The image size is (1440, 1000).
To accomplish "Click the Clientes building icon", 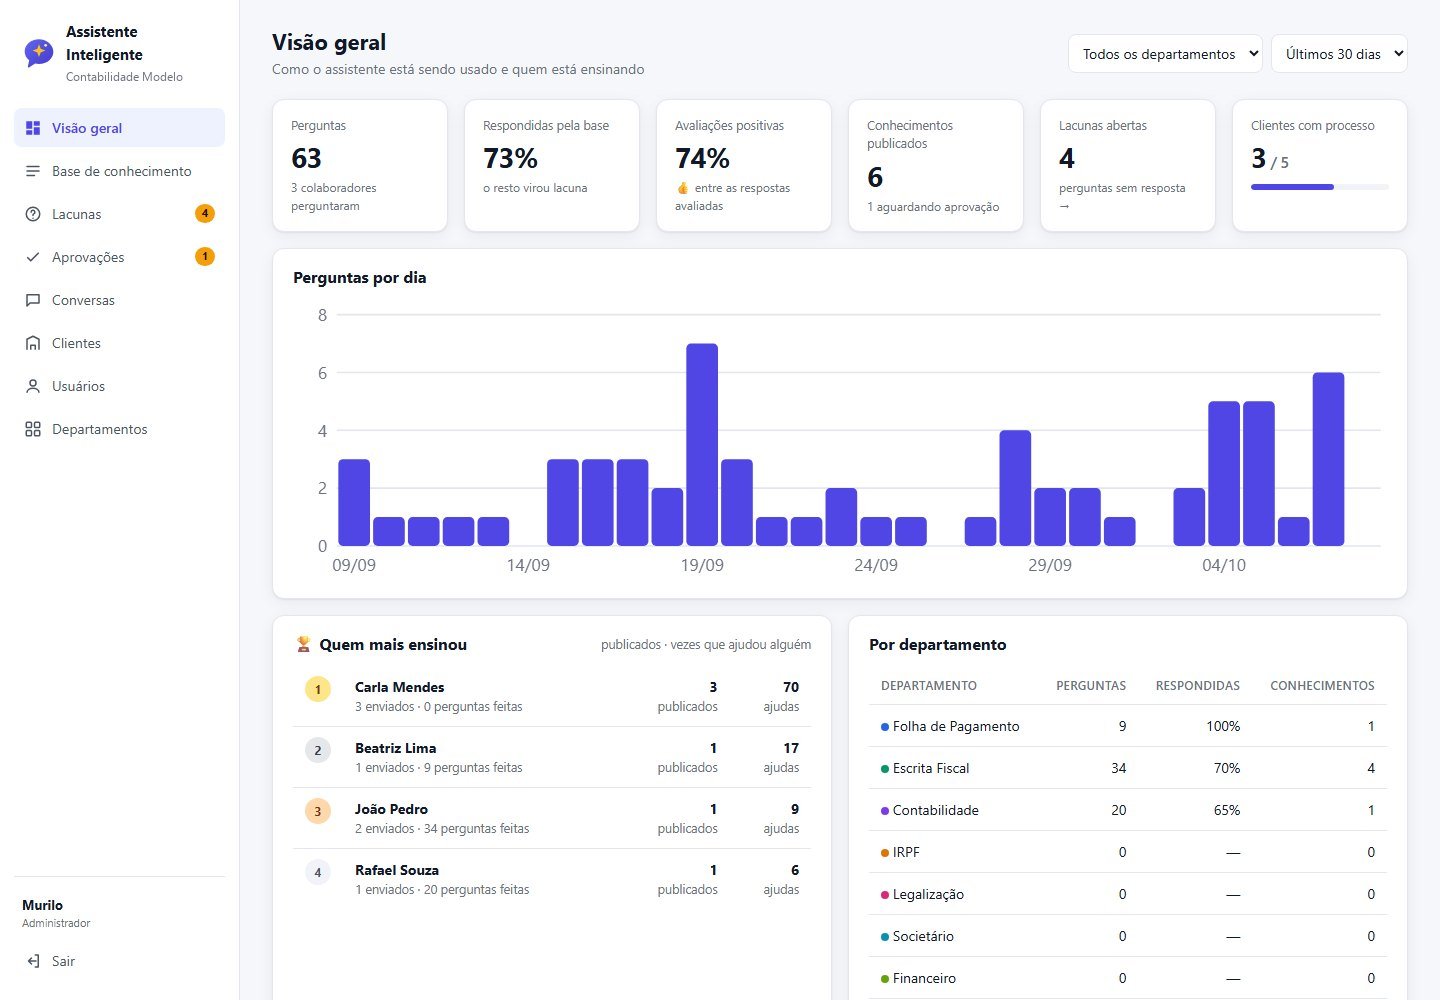I will (33, 343).
